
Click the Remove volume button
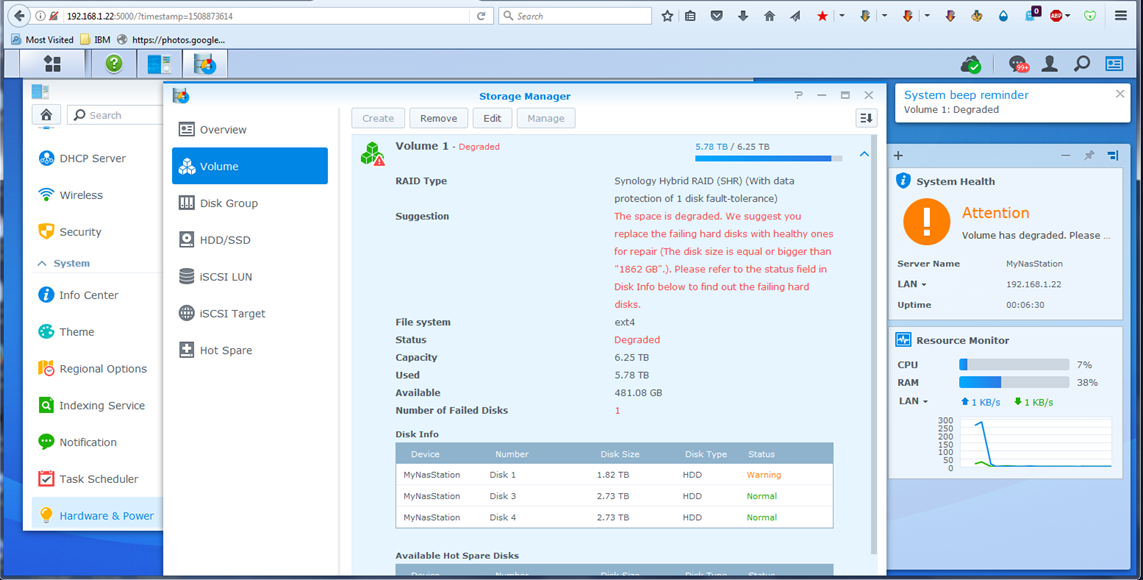click(438, 118)
